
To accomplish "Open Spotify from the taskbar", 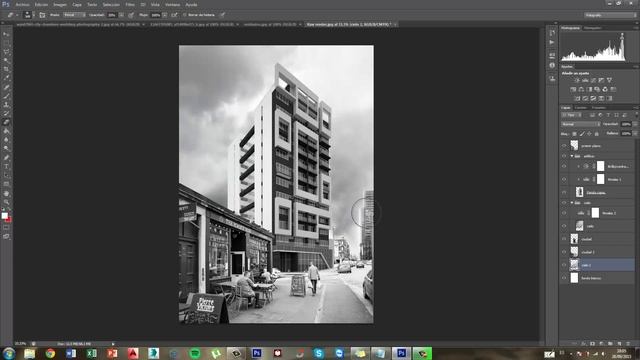I will (x=195, y=353).
